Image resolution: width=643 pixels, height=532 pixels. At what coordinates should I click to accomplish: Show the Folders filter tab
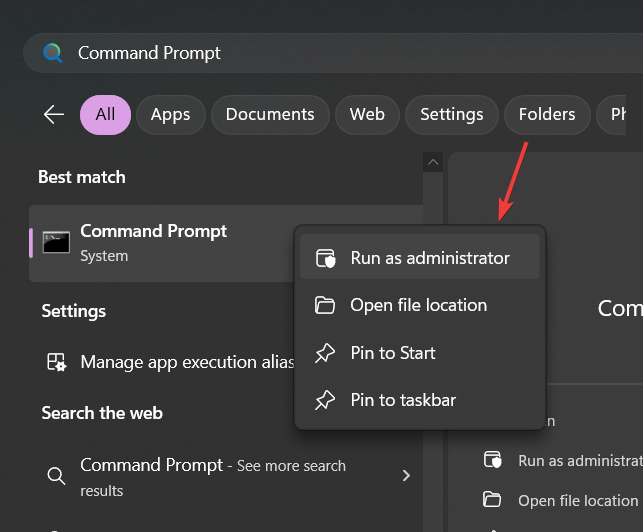pyautogui.click(x=547, y=115)
